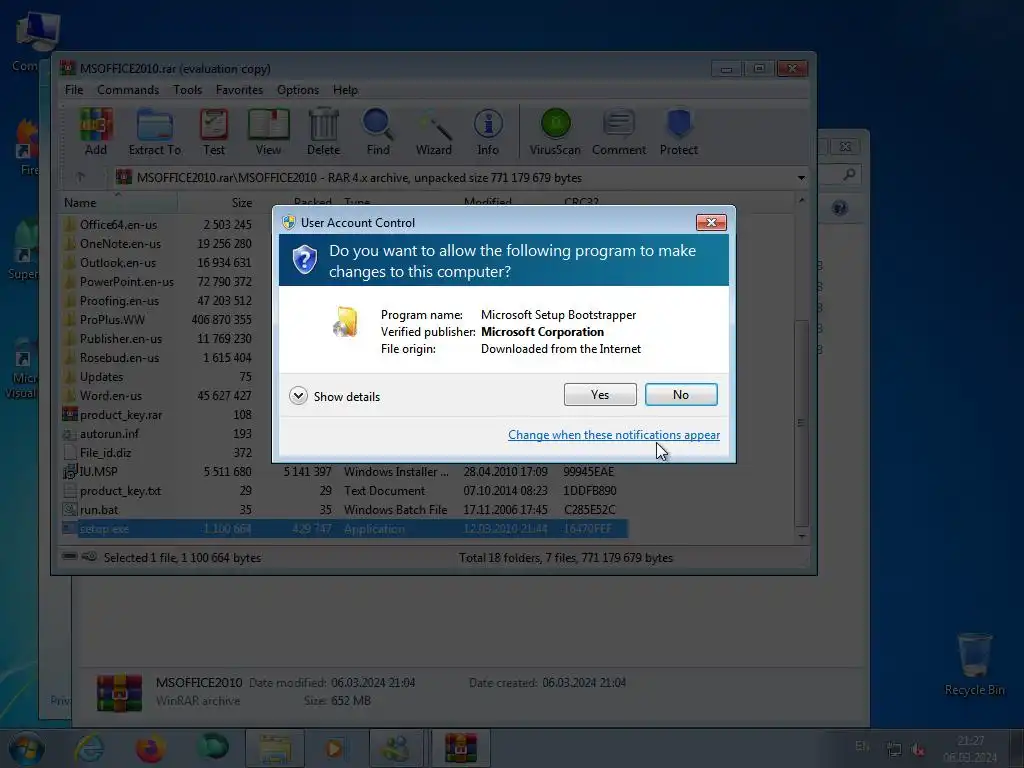Screen dimensions: 1024x768
Task: Click the Wizard toolbar icon in WinRAR
Action: tap(434, 133)
